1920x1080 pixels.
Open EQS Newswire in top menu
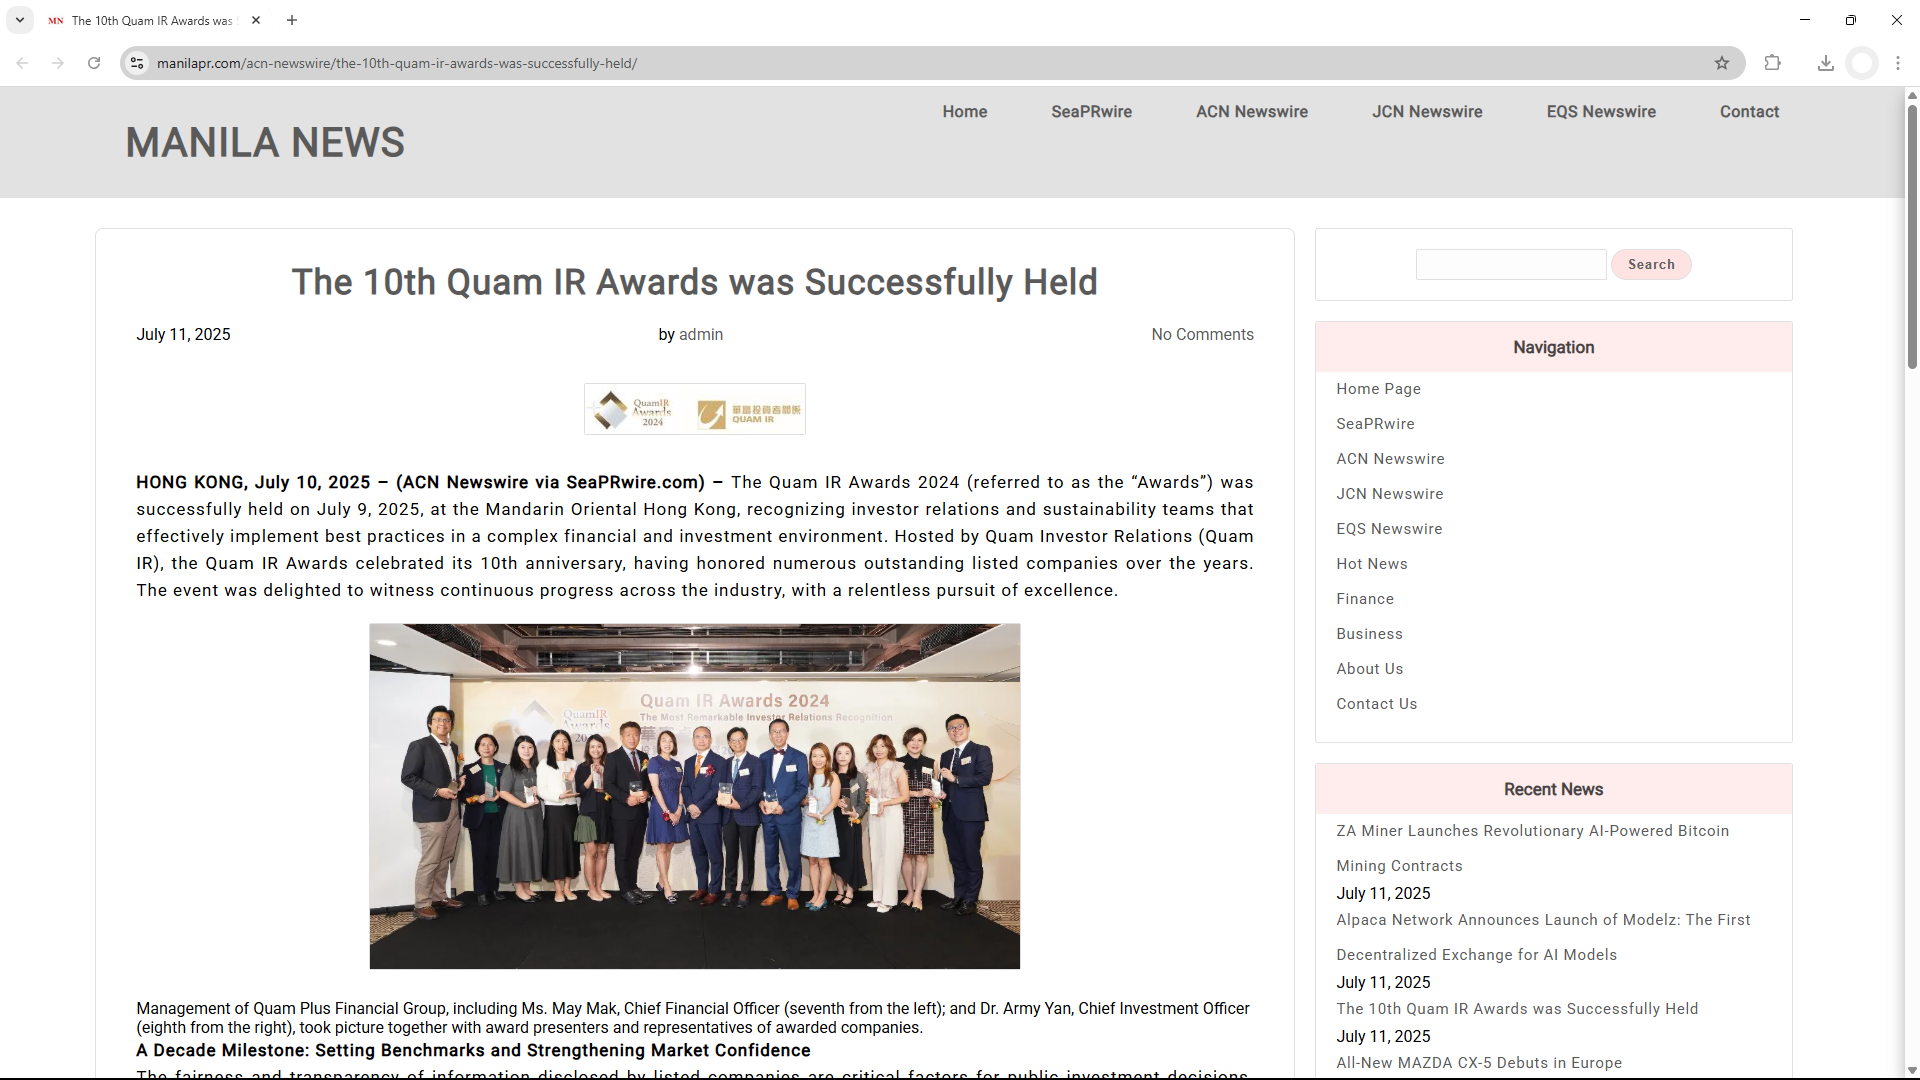[x=1601, y=112]
